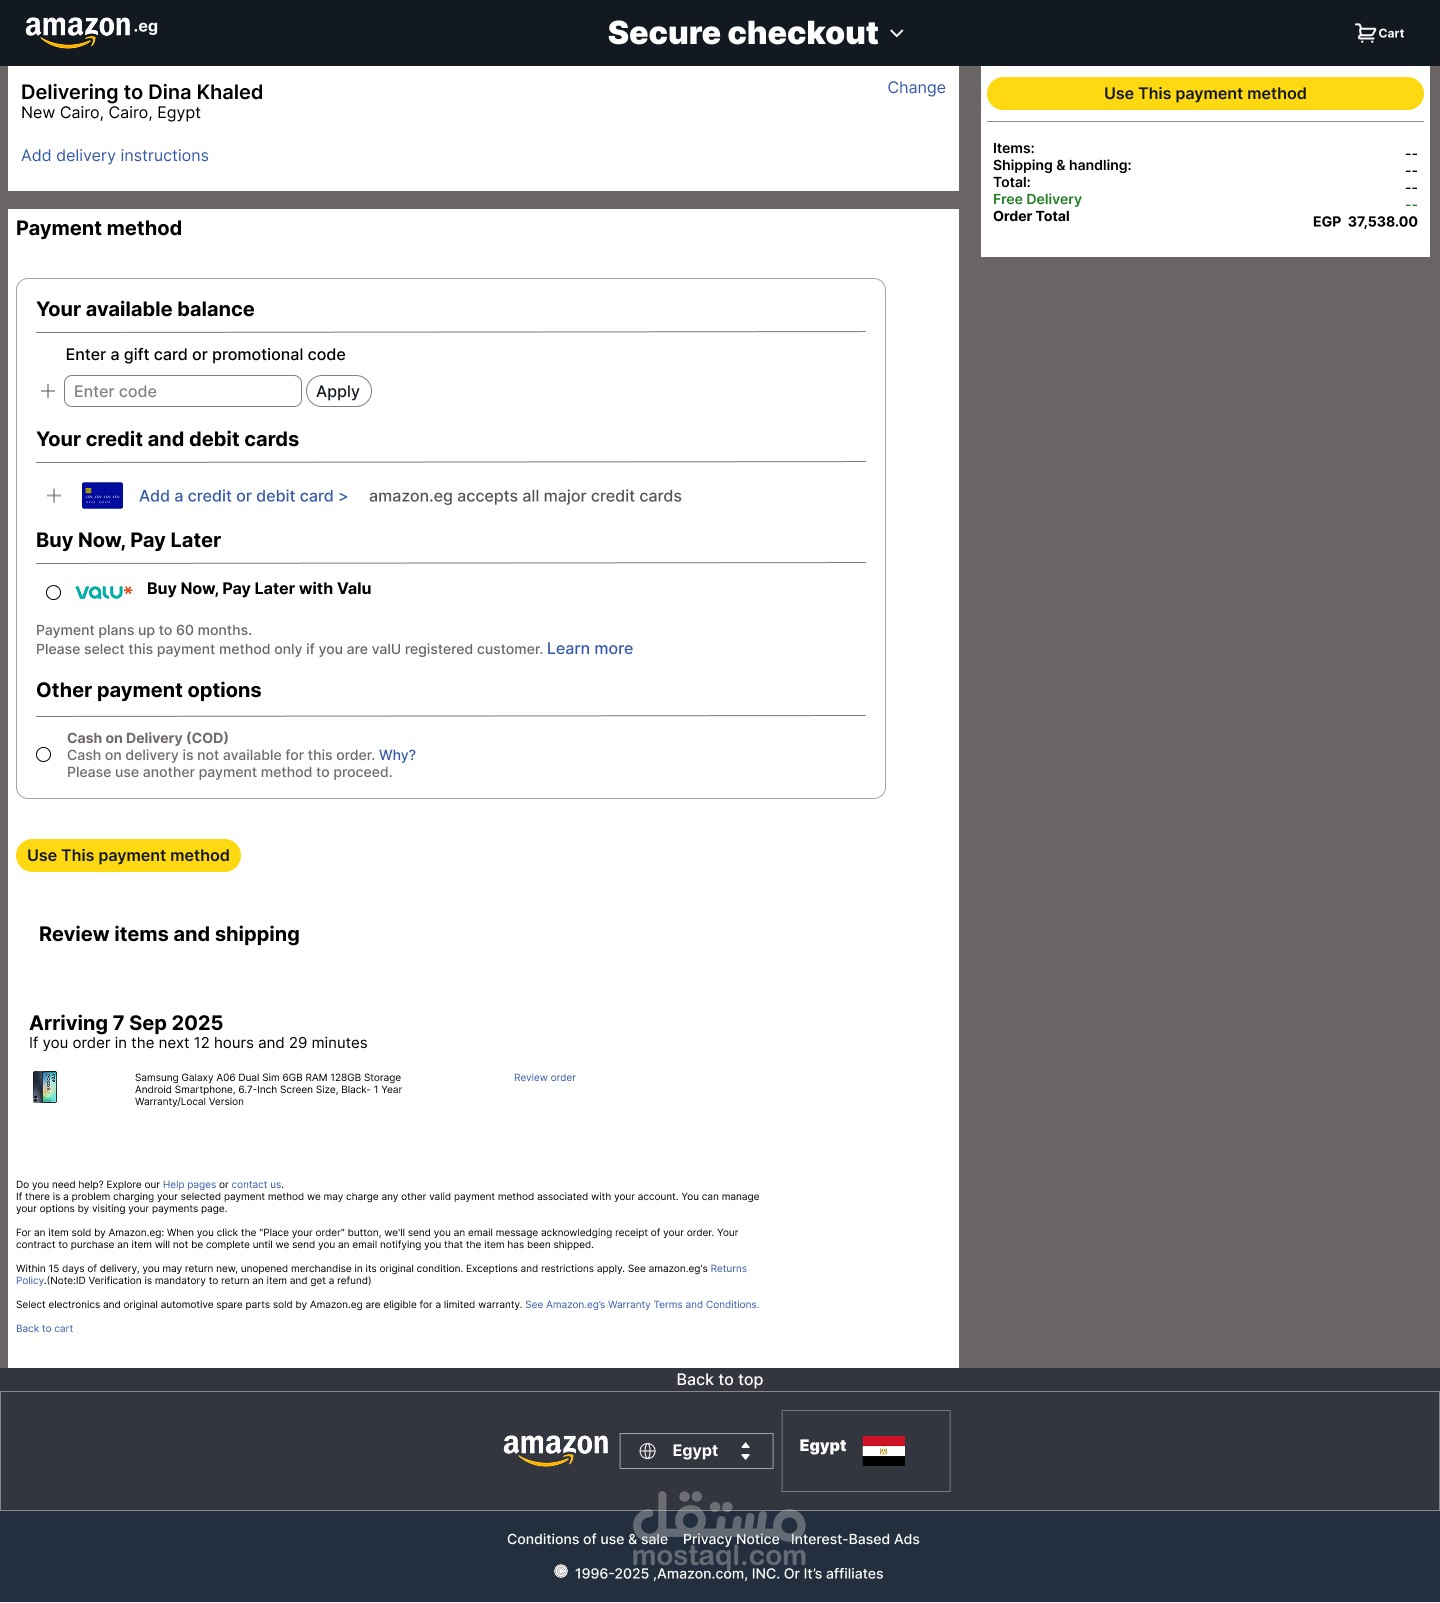Screen dimensions: 1440x1603
Task: Click the Review items and shipping heading
Action: 169,934
